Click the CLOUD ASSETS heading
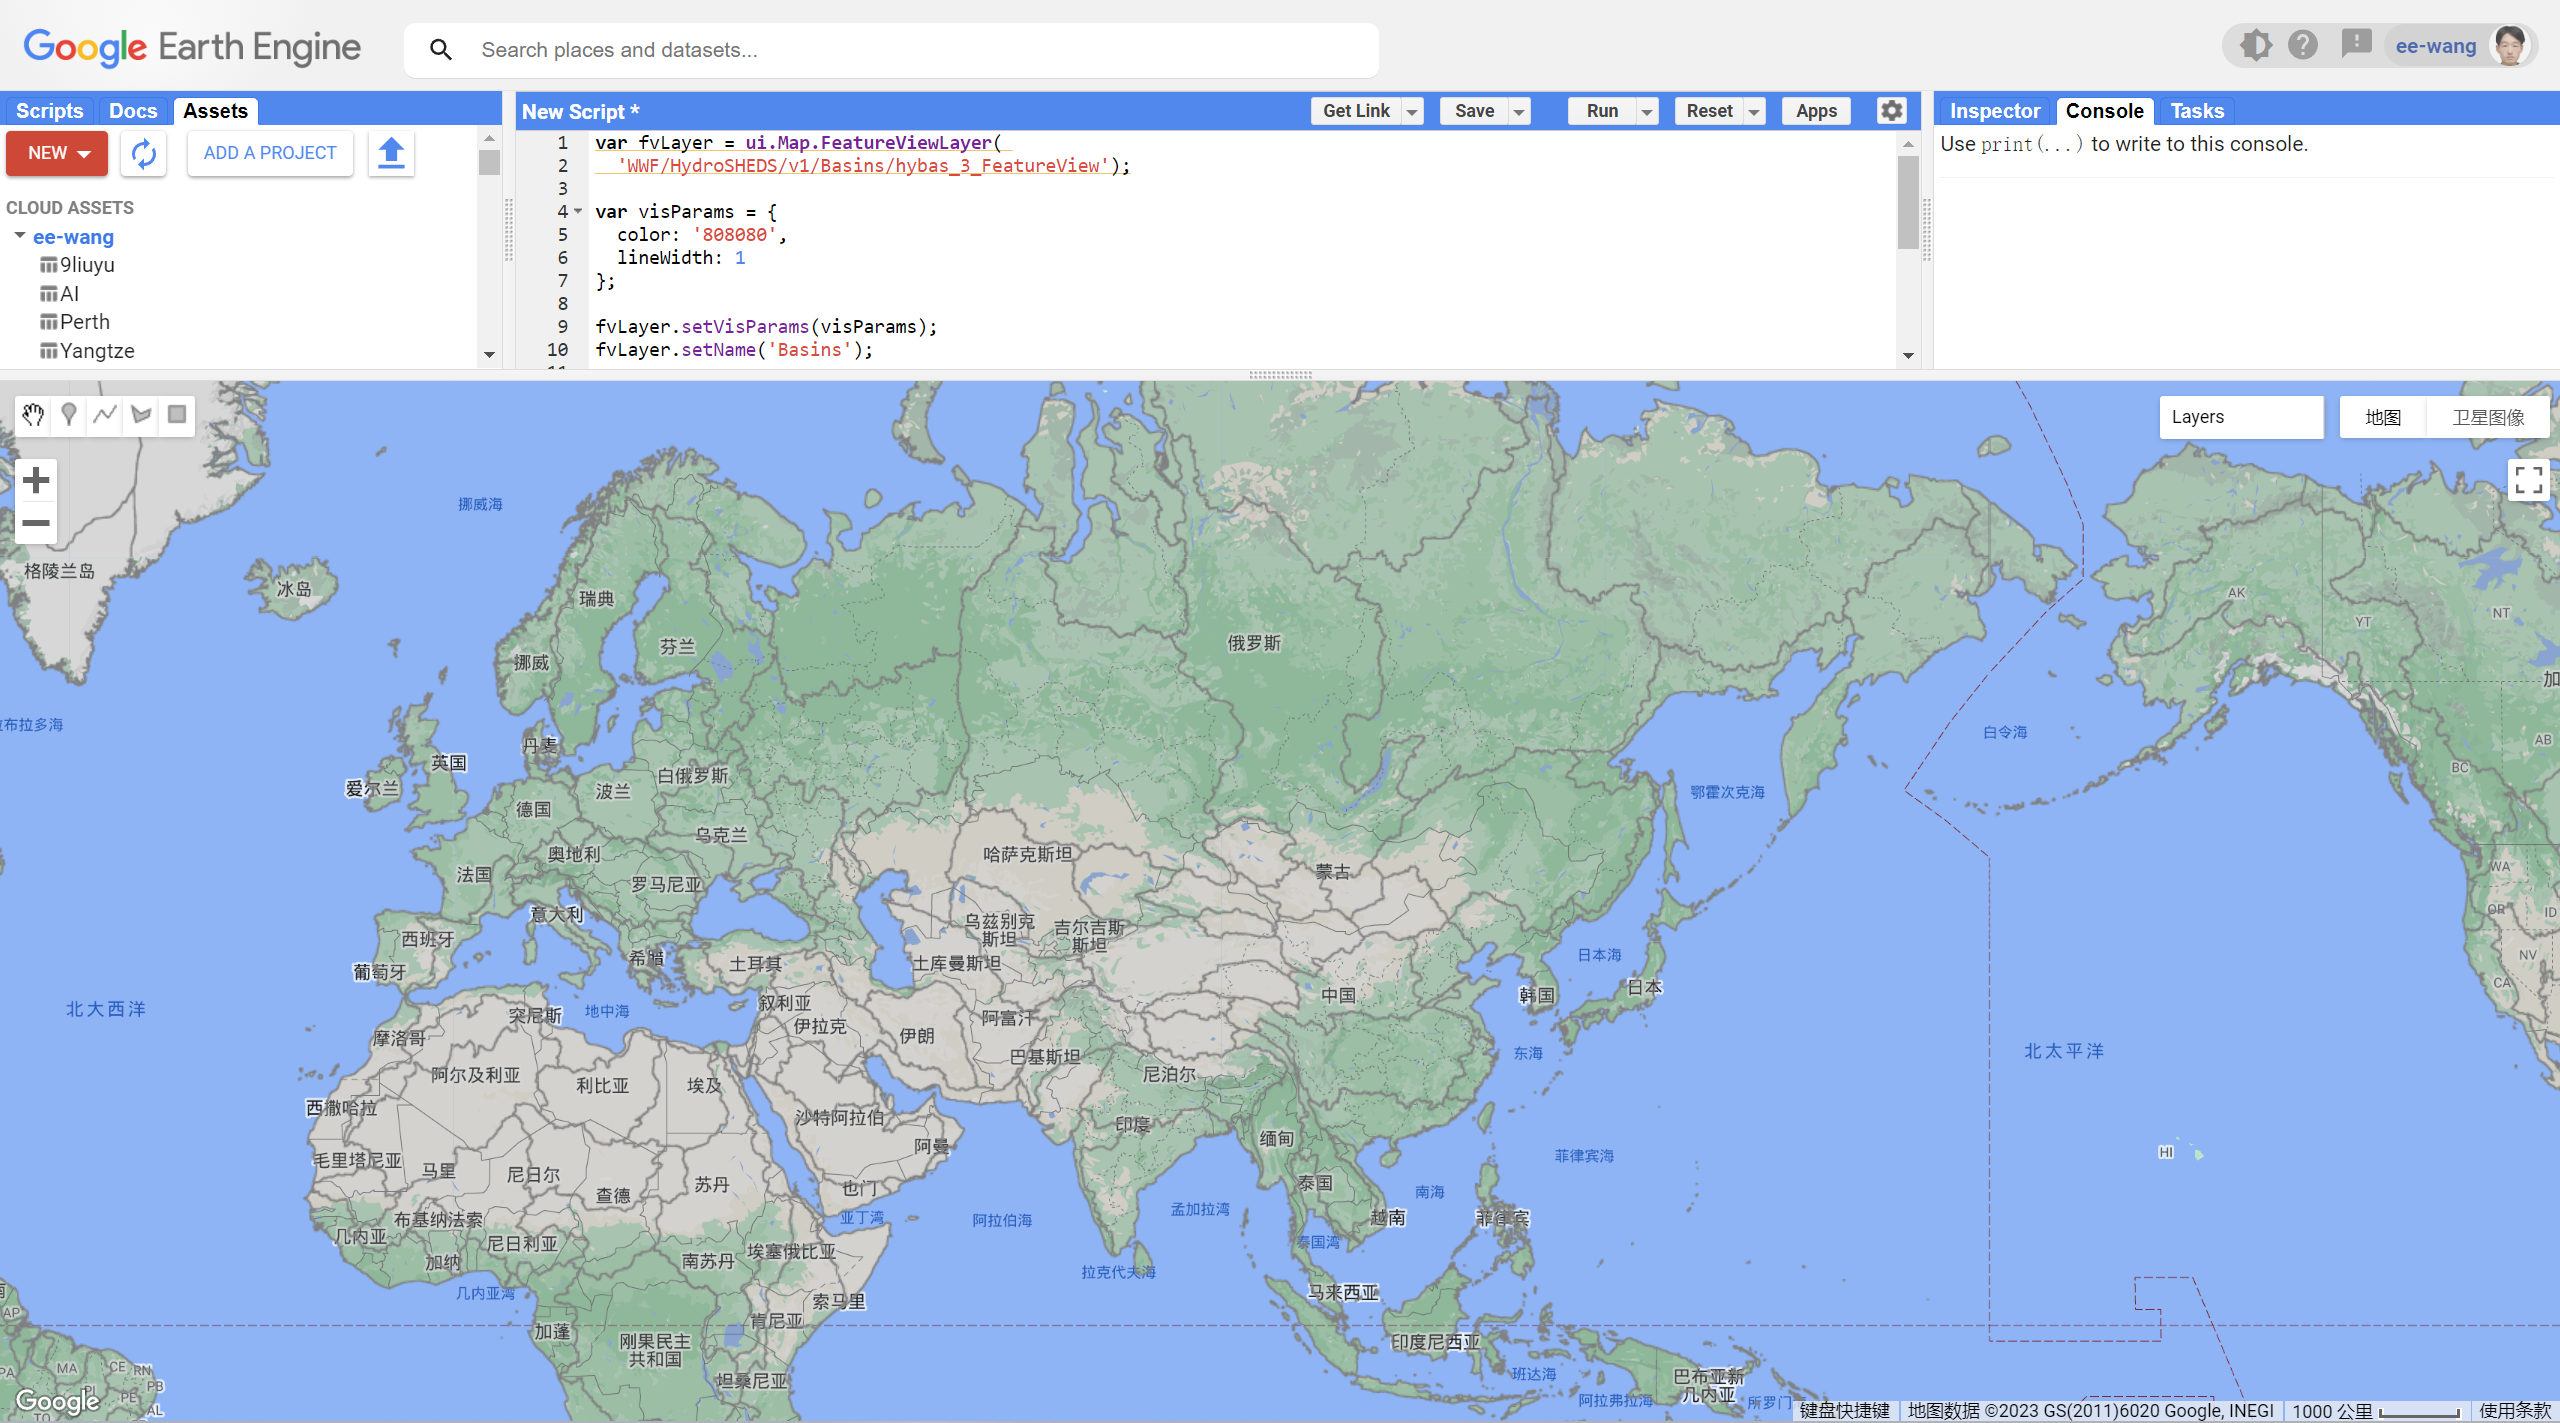Image resolution: width=2560 pixels, height=1423 pixels. point(70,208)
